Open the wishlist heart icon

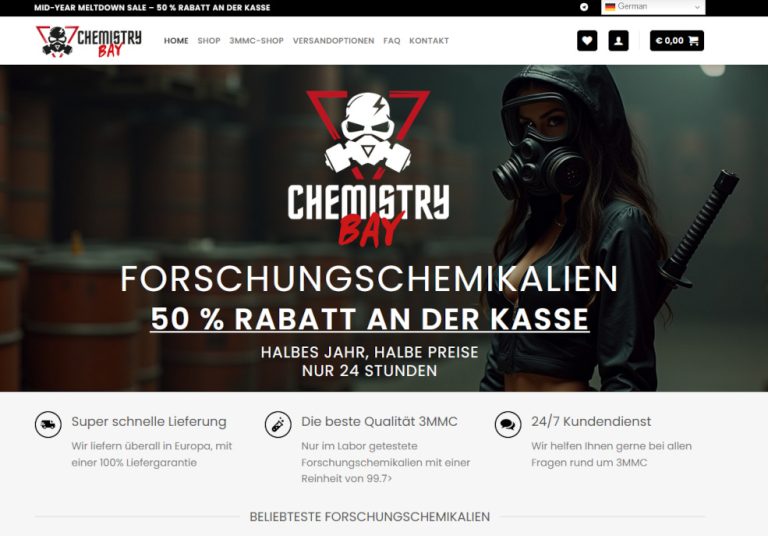coord(587,41)
